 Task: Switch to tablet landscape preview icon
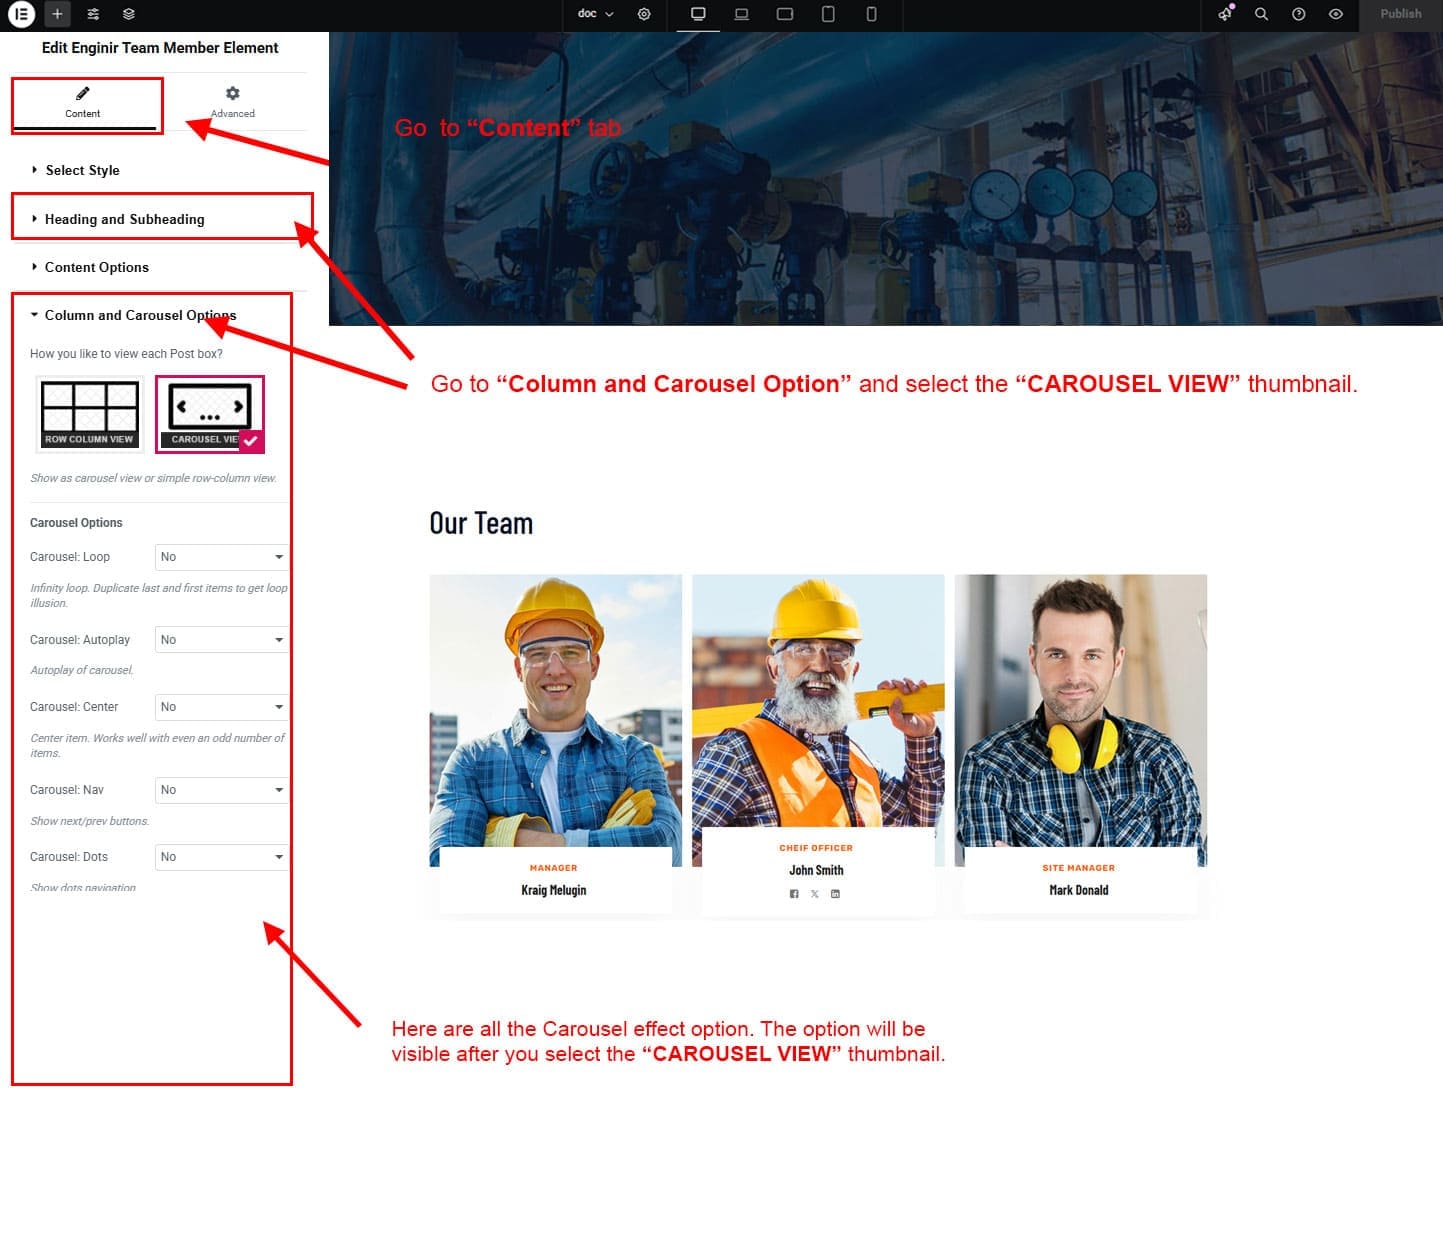point(785,14)
